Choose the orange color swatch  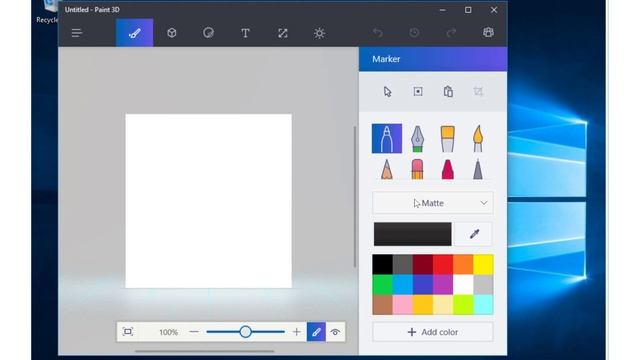[x=463, y=264]
